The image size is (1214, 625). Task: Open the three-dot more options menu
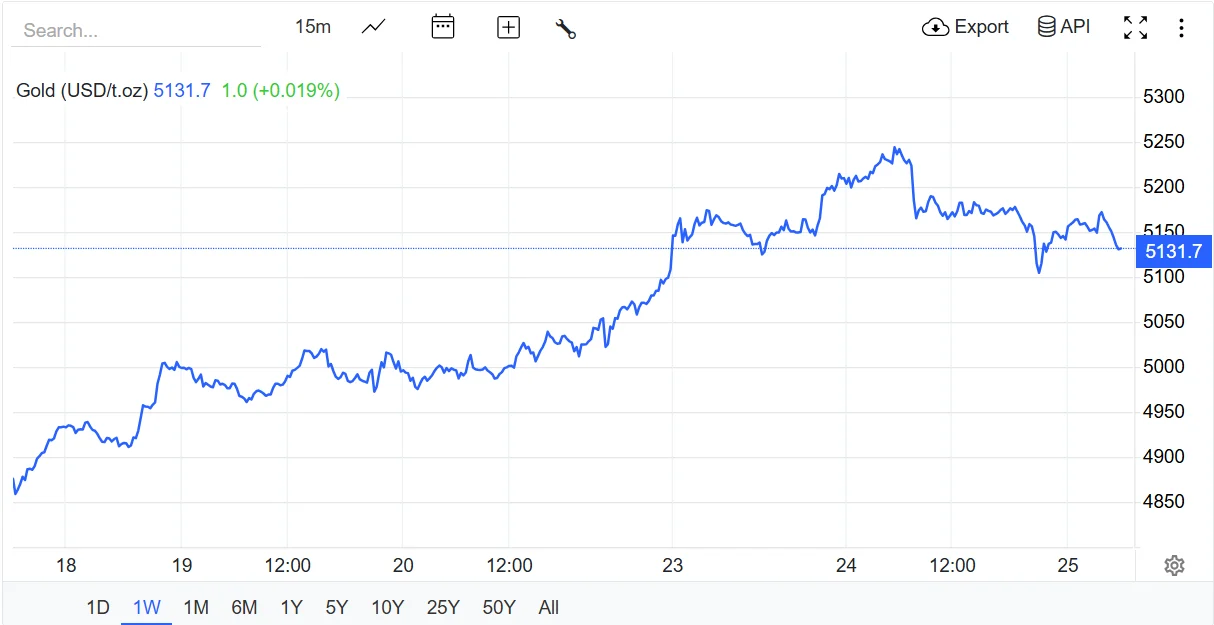(1181, 27)
